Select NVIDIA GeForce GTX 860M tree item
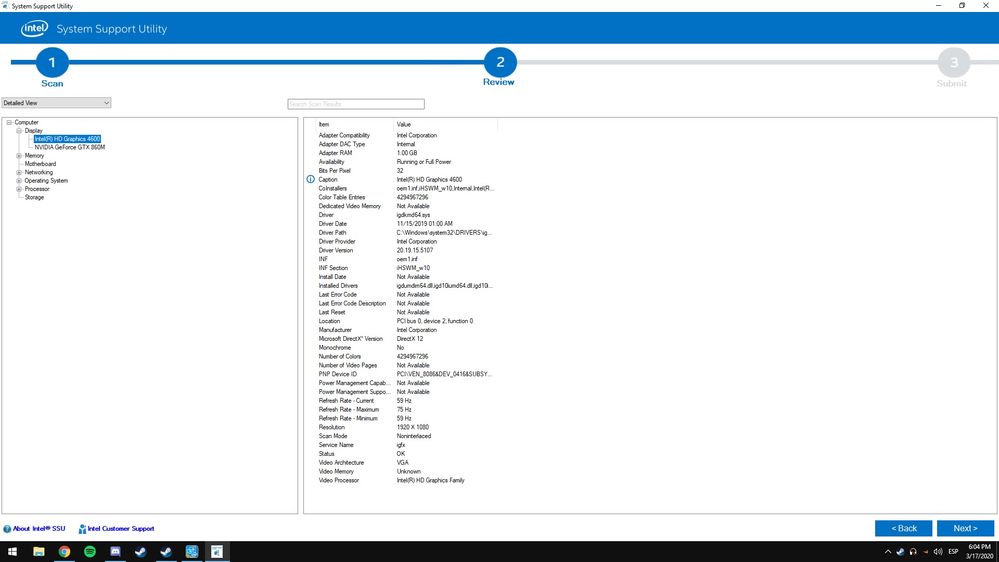 (x=69, y=147)
